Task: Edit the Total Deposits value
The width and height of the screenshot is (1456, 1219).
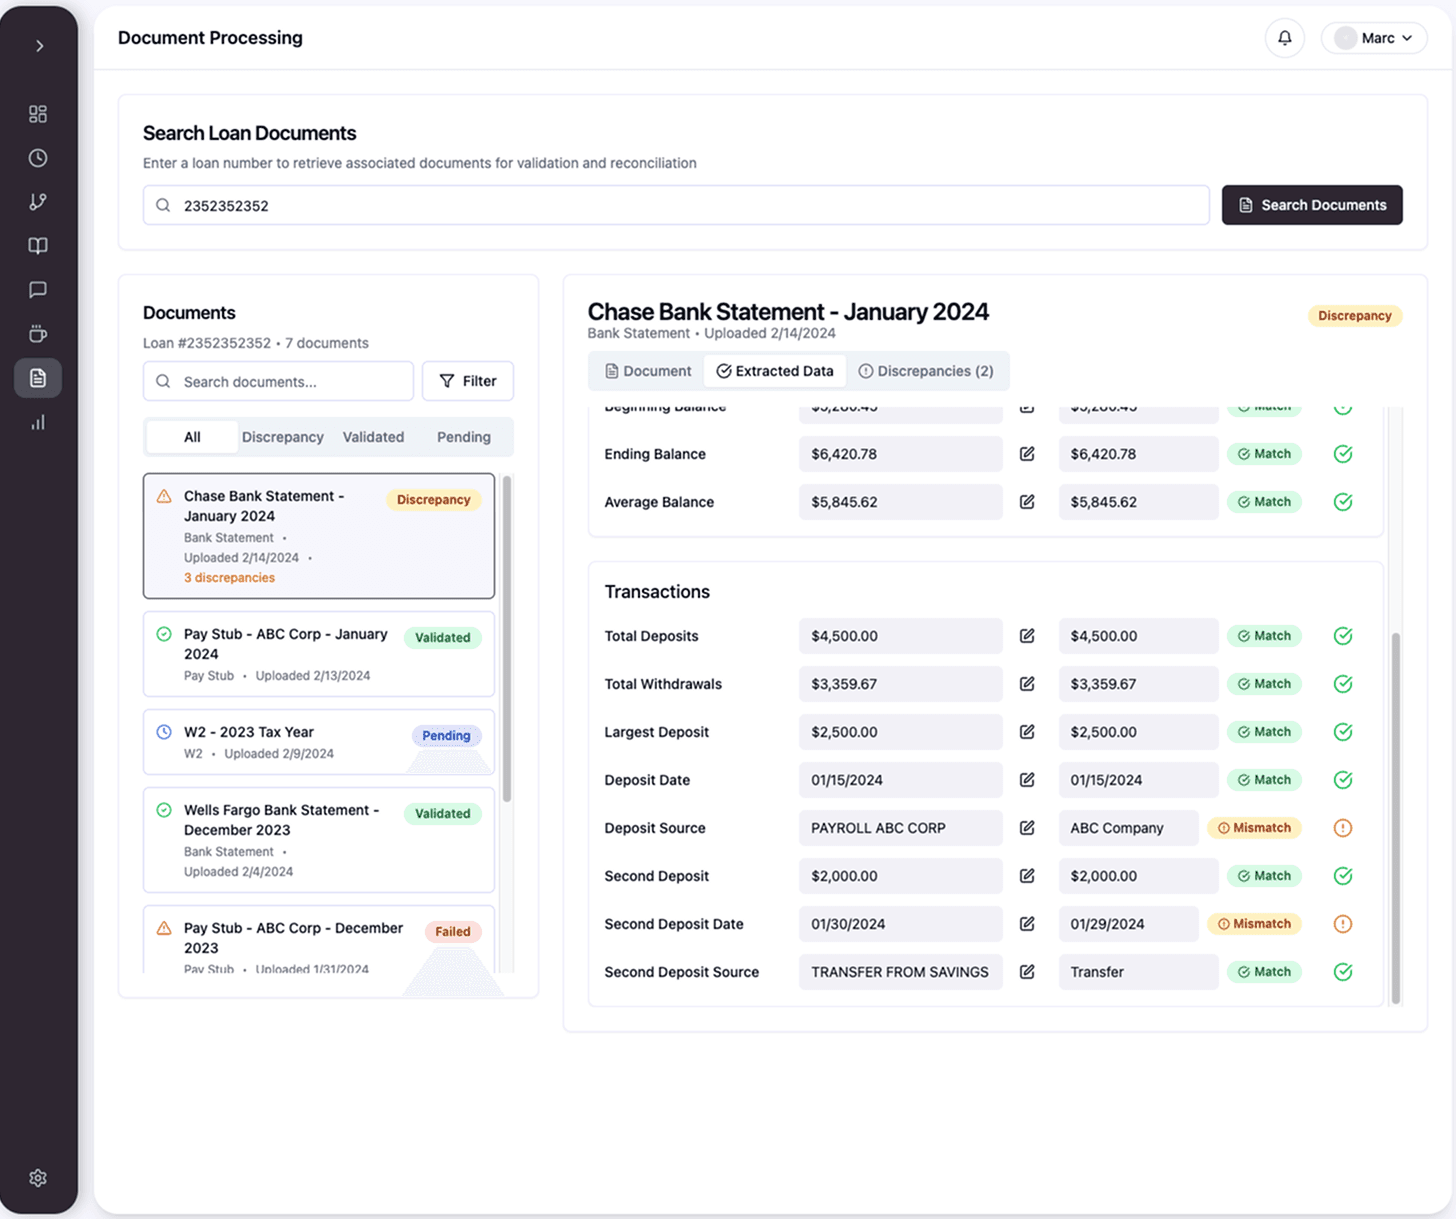Action: pyautogui.click(x=1027, y=636)
